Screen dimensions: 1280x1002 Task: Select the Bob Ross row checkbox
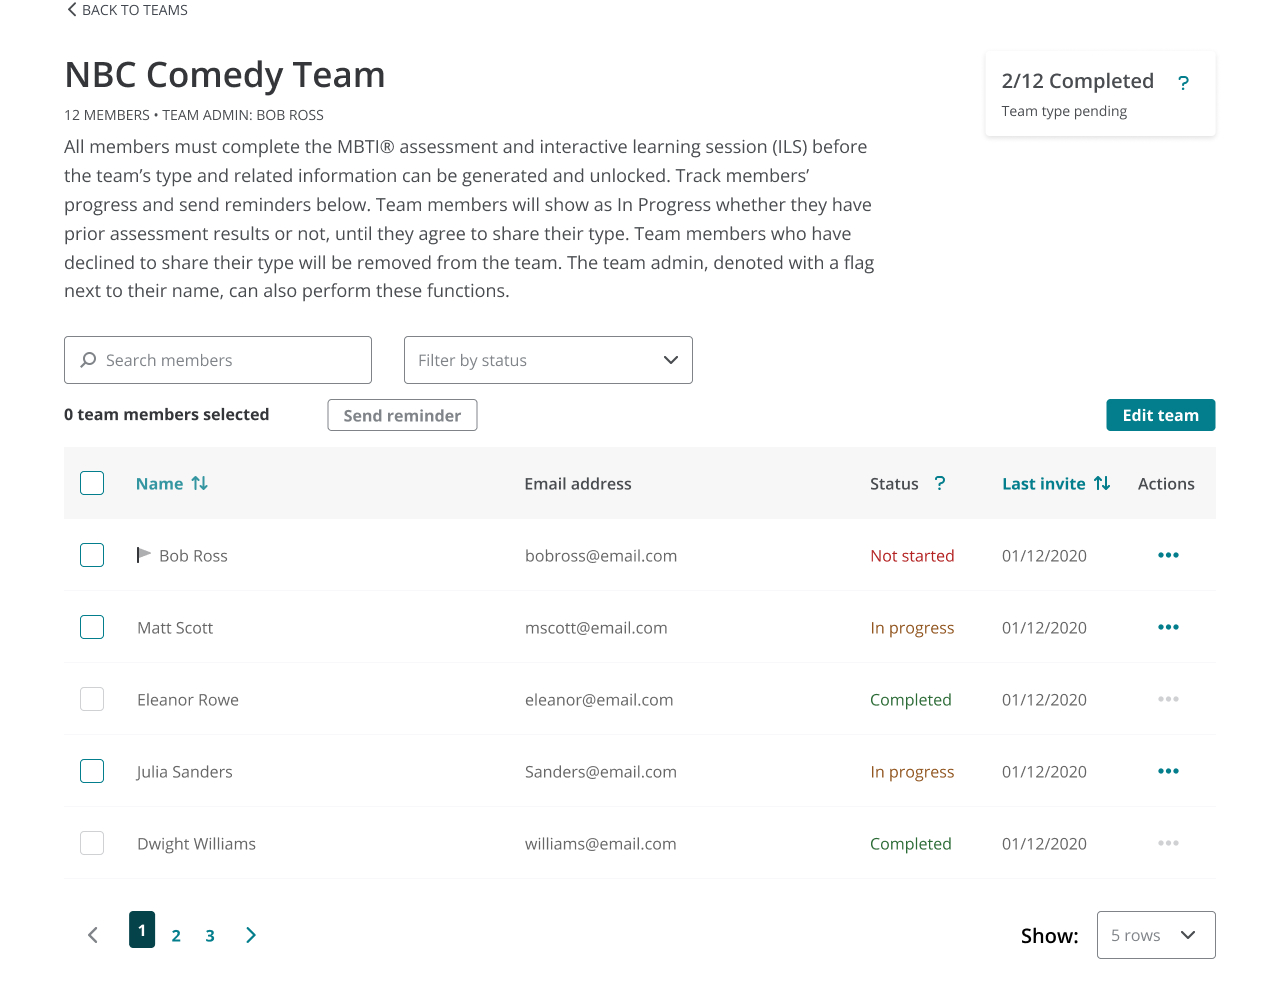(92, 555)
